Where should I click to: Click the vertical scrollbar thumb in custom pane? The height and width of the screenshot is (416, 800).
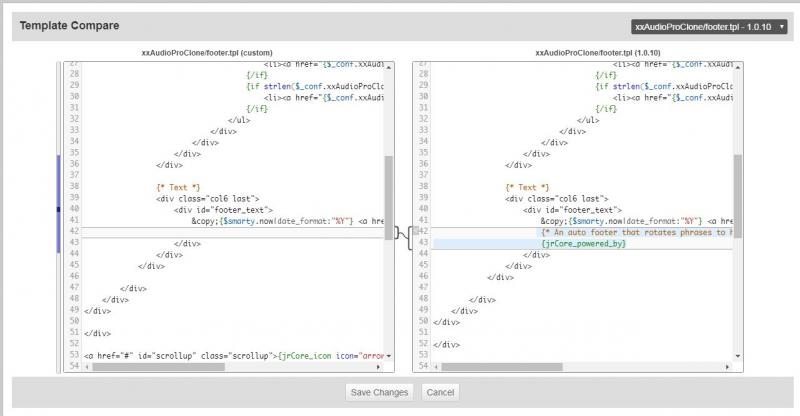pos(389,190)
